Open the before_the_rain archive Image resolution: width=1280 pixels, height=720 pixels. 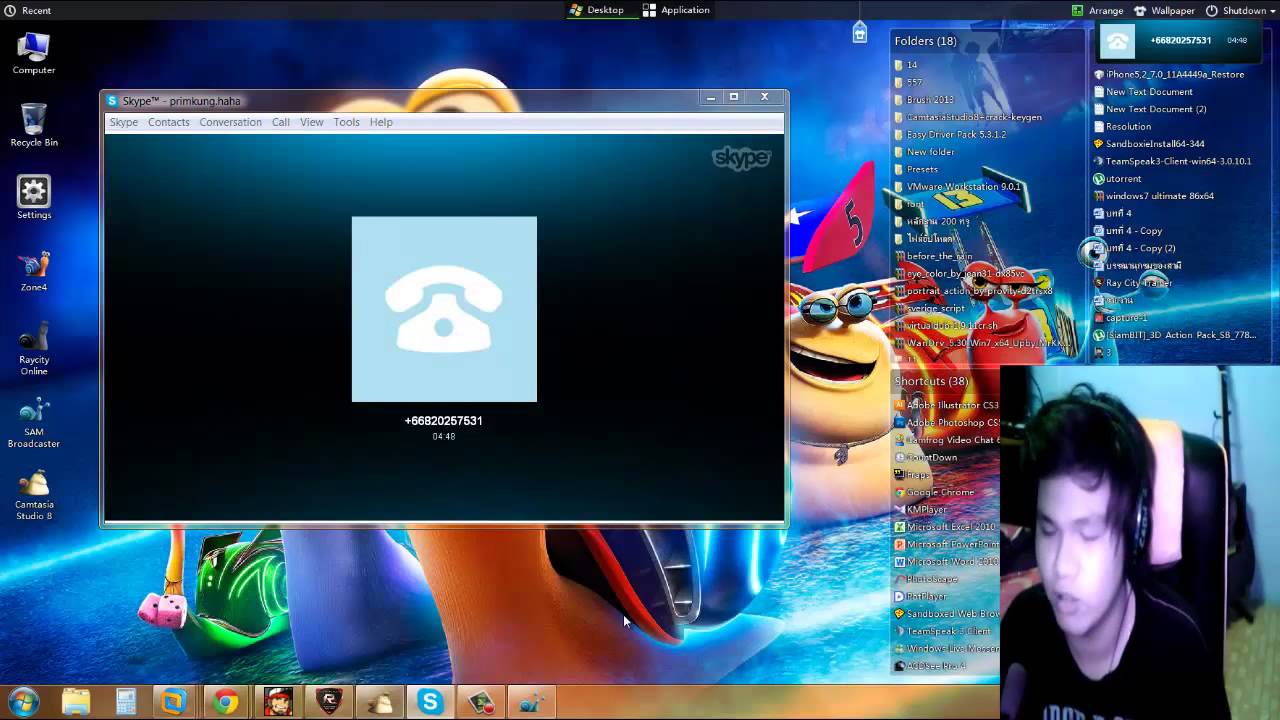pos(933,256)
